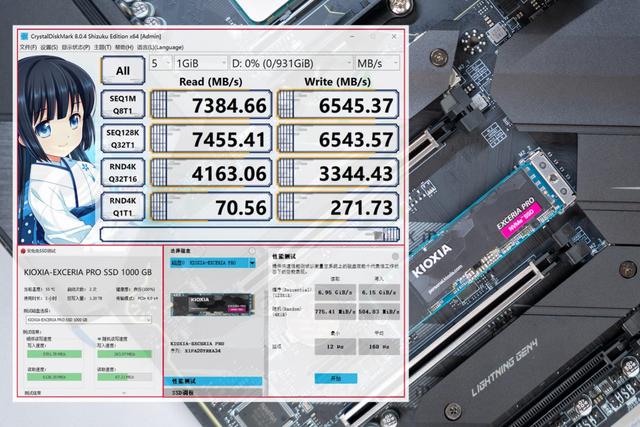
Task: Start the SEQ1M Q8T1 test
Action: [x=123, y=105]
